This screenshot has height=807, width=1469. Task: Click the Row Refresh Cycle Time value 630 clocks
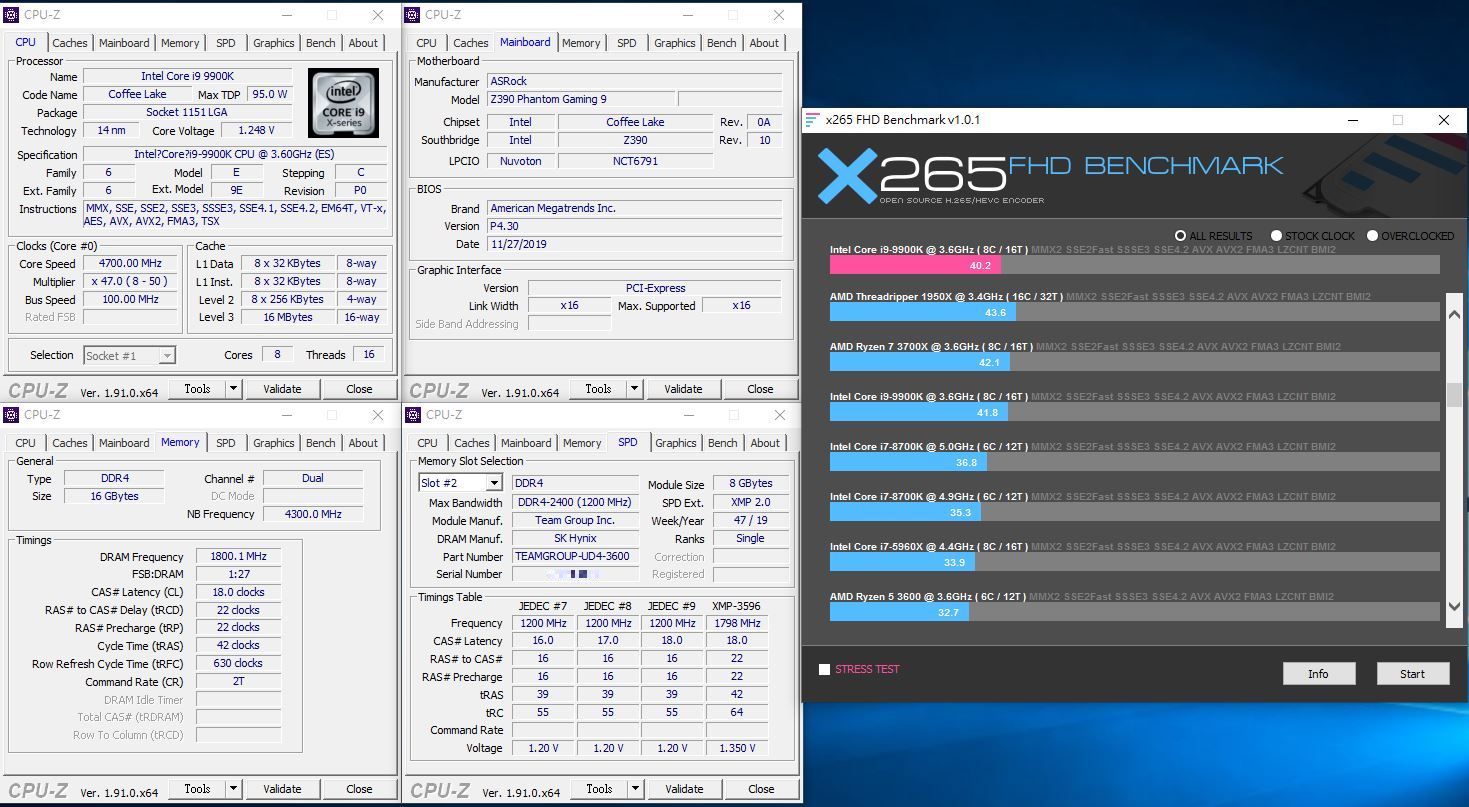tap(239, 663)
